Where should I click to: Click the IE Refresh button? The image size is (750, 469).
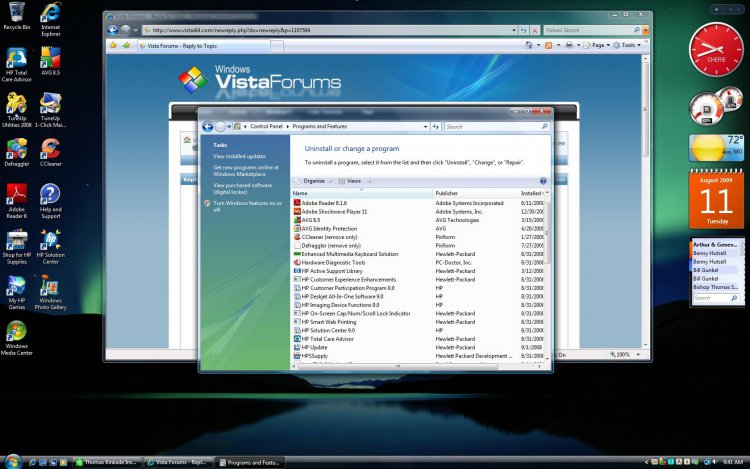[x=524, y=30]
